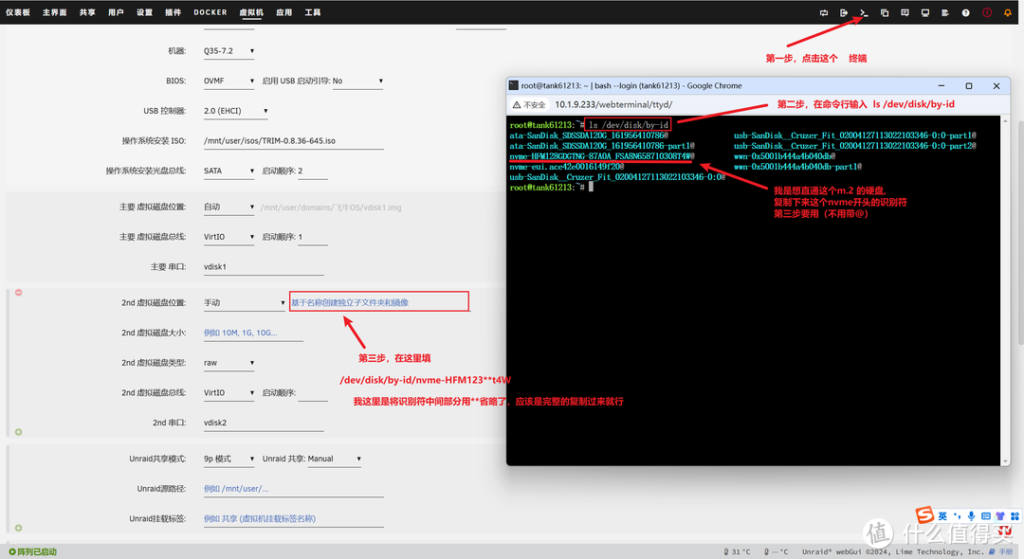Remove 2nd vdisk with red minus icon

[x=18, y=292]
